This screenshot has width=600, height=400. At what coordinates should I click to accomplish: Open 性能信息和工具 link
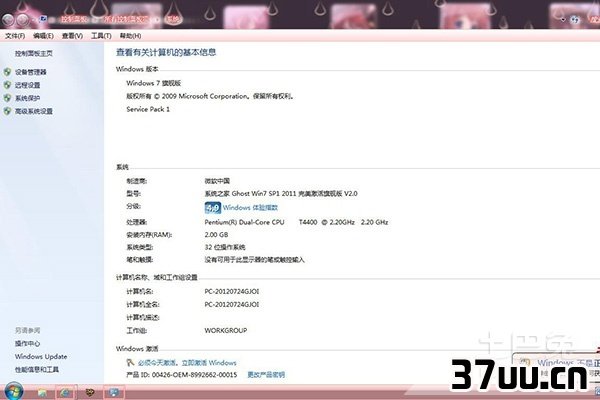click(x=37, y=369)
